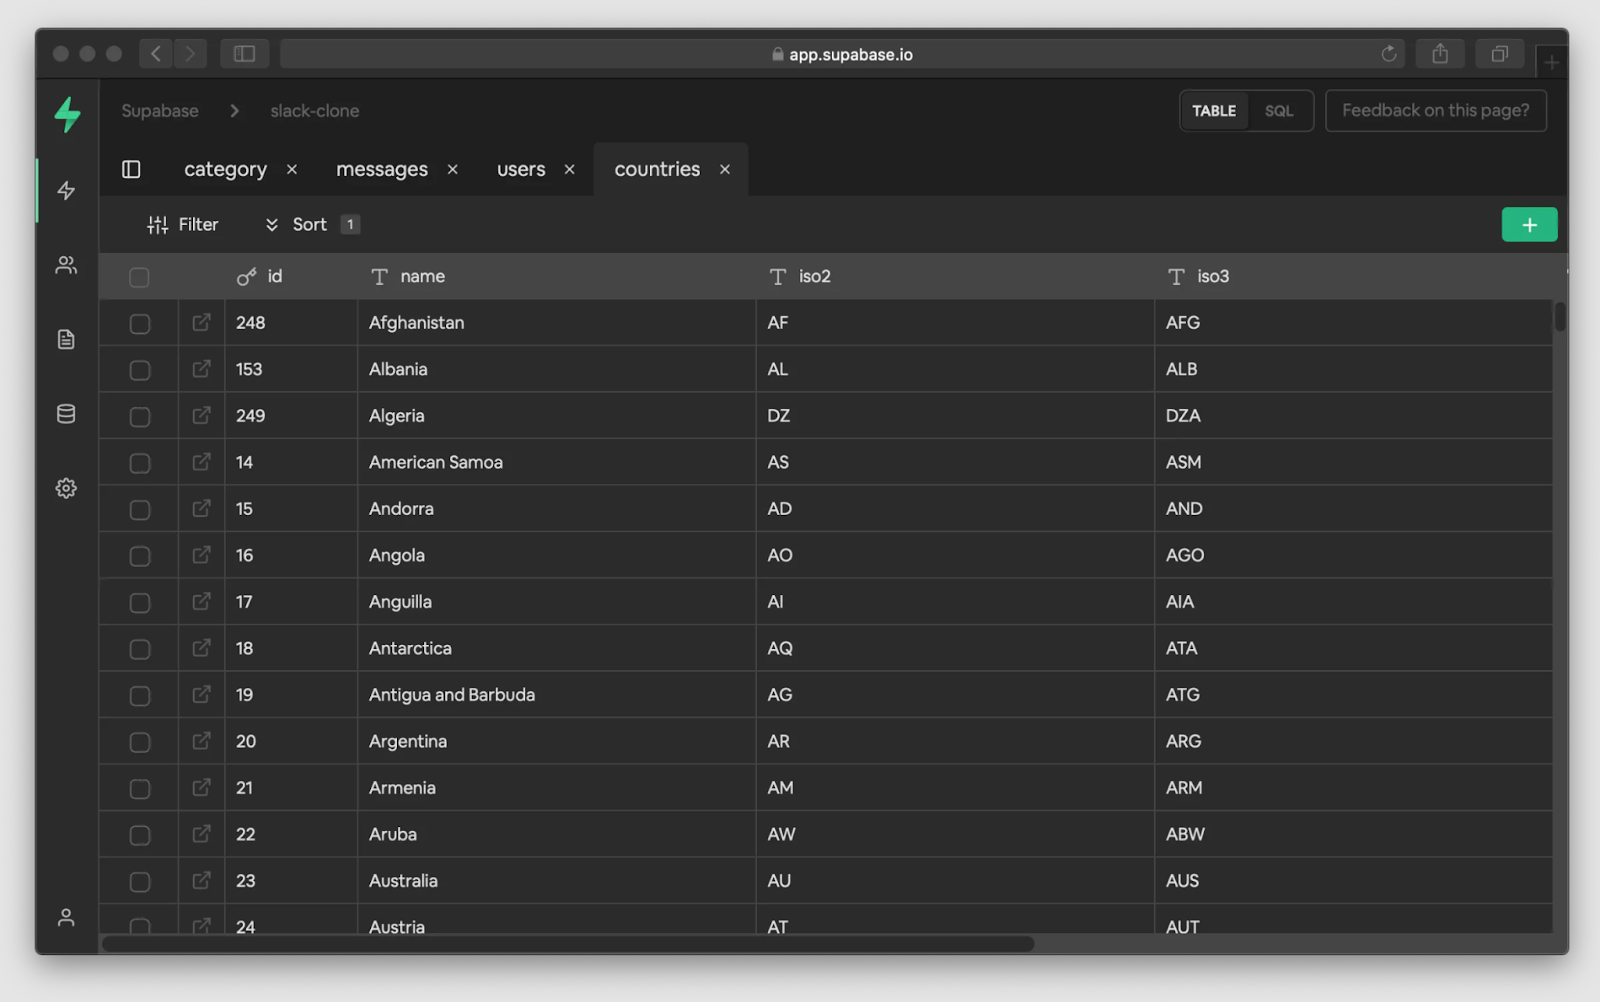Open row expand icon for American Samoa
1600x1002 pixels.
(x=201, y=462)
